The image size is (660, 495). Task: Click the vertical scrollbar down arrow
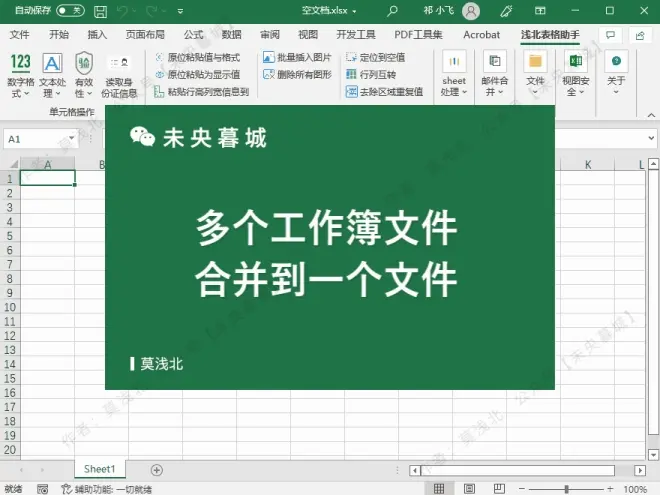pos(653,455)
